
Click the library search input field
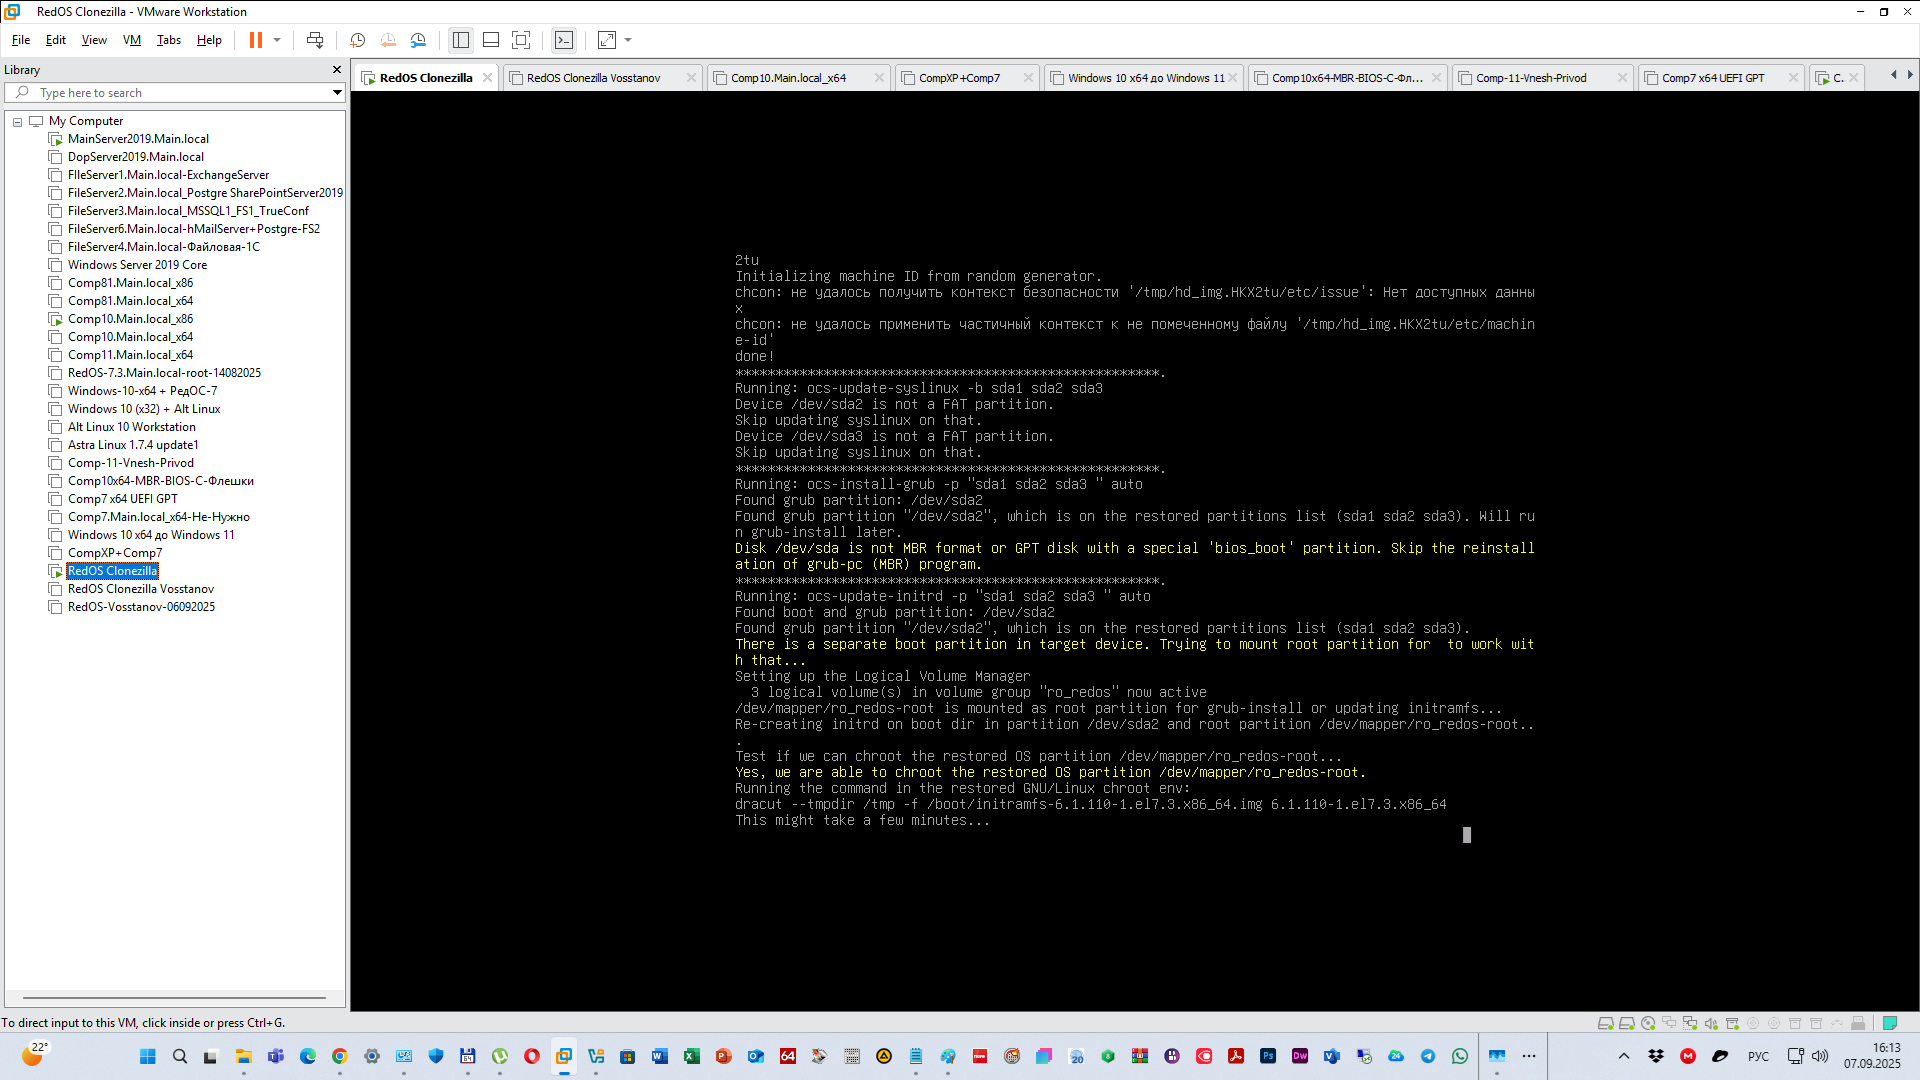coord(180,92)
